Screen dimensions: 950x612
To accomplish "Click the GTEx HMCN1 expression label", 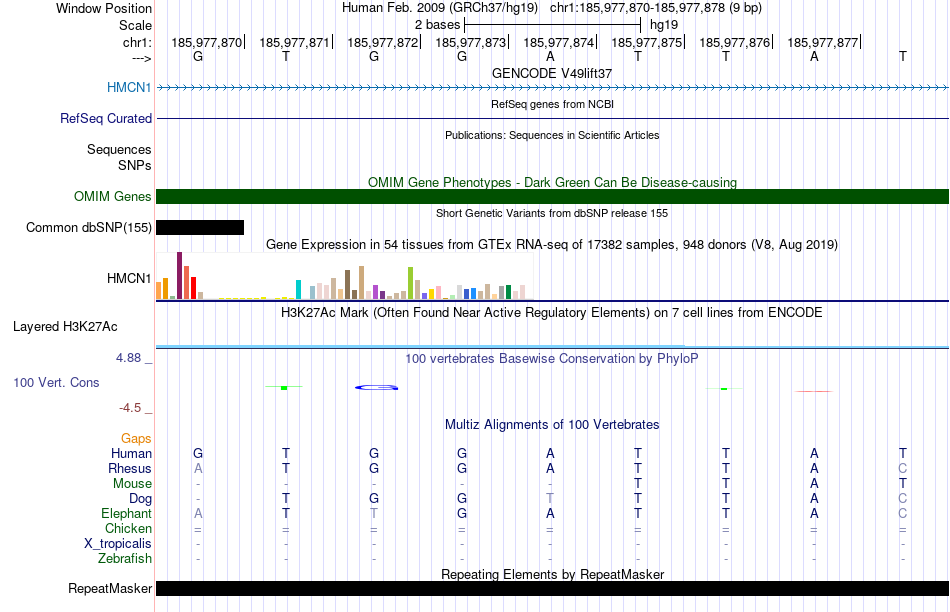I will pos(129,279).
